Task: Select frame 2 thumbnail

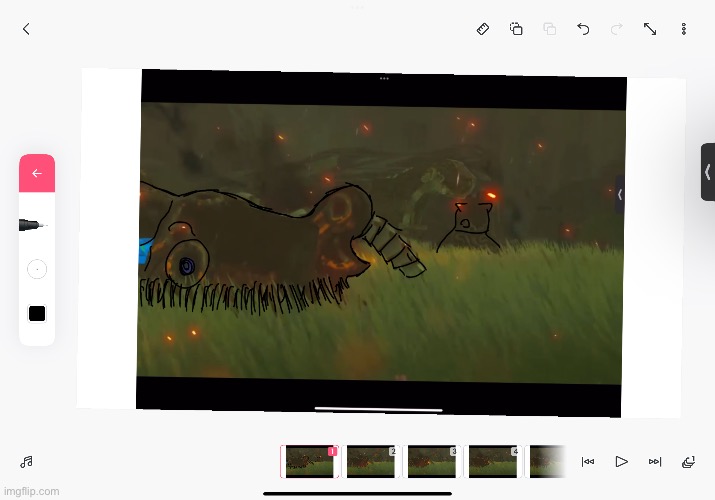Action: click(x=371, y=462)
